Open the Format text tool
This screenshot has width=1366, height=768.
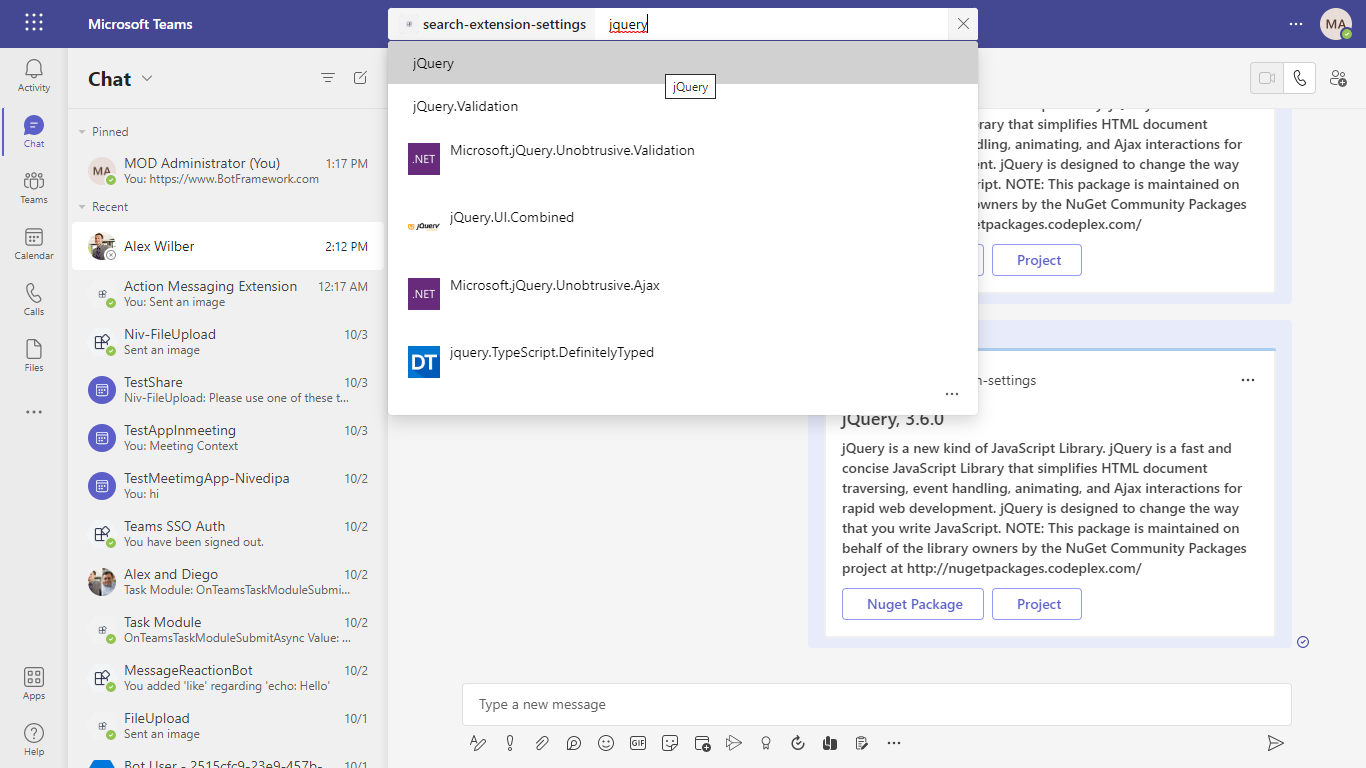[x=477, y=743]
